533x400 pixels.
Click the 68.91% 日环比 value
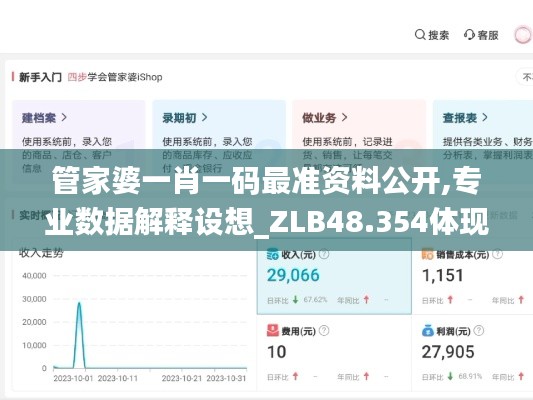(470, 376)
